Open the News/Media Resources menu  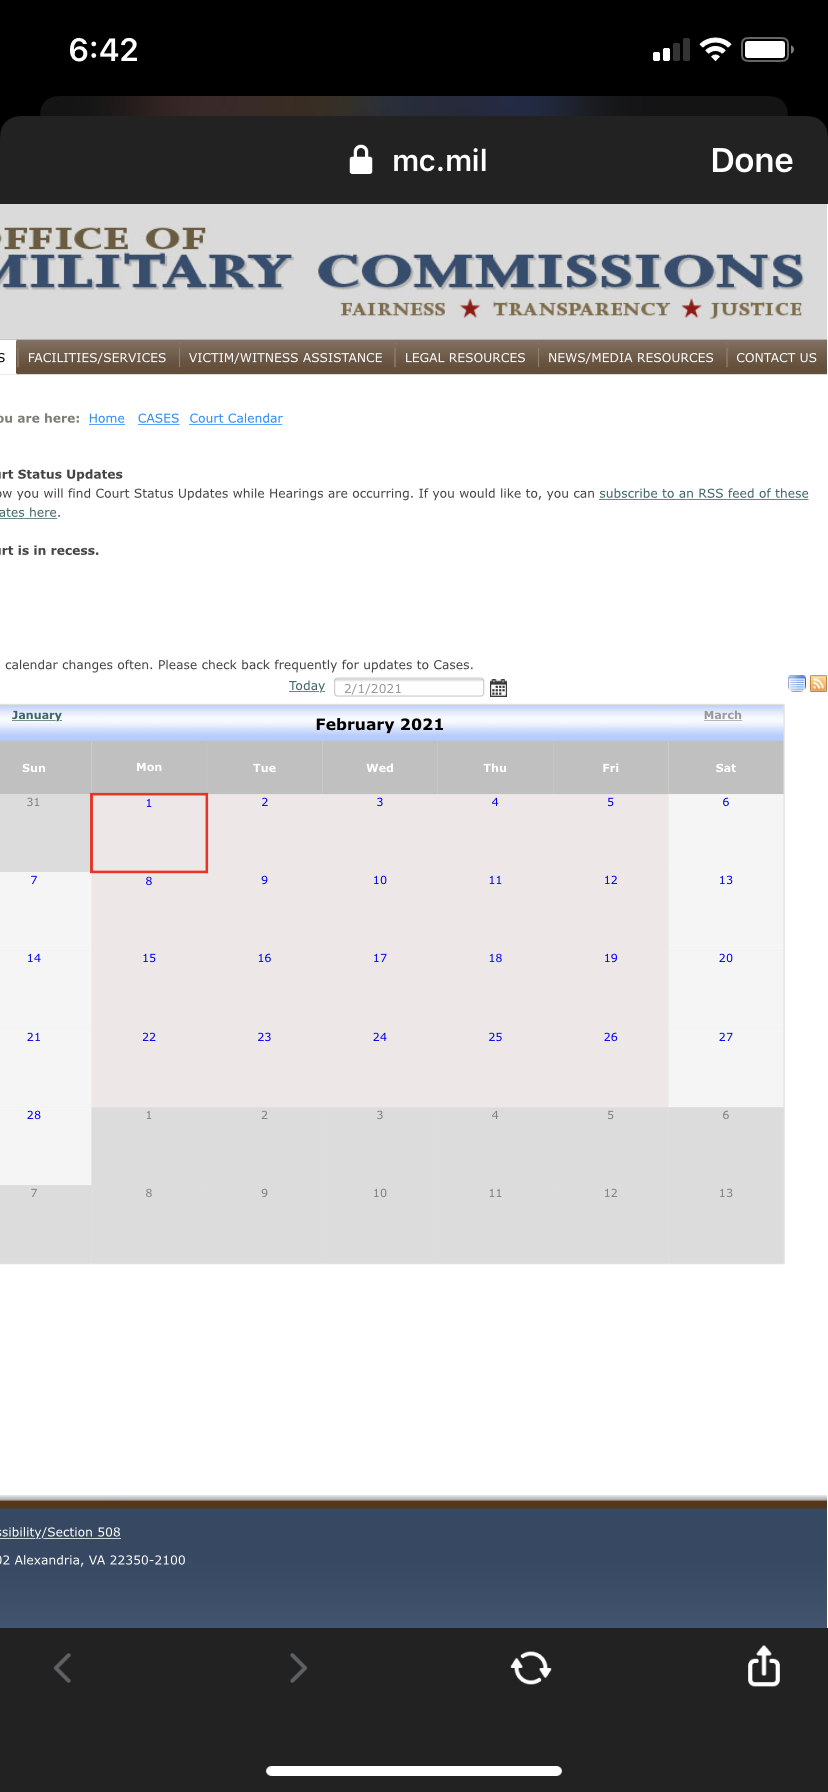(631, 357)
